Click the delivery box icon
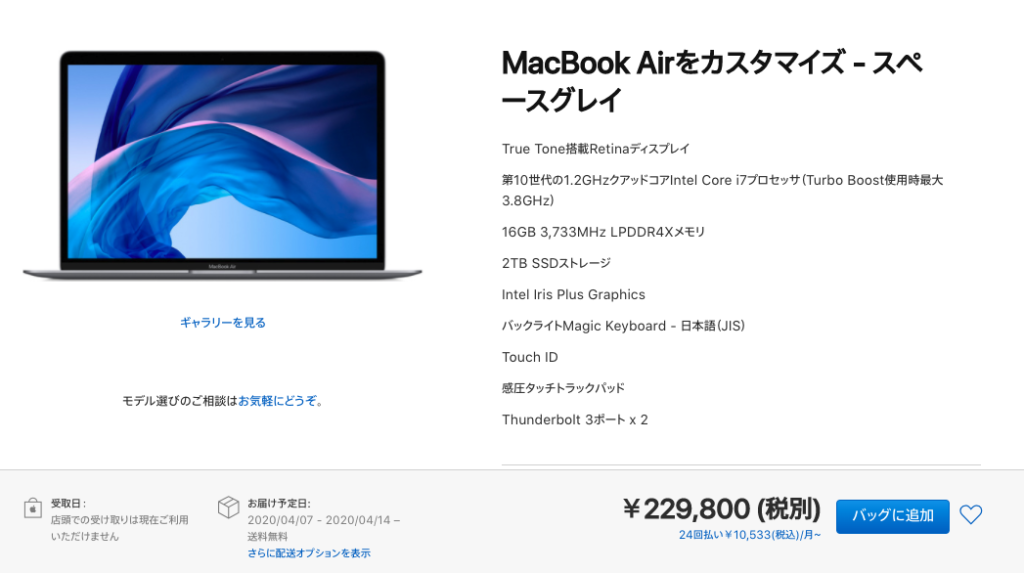The image size is (1024, 573). tap(229, 506)
